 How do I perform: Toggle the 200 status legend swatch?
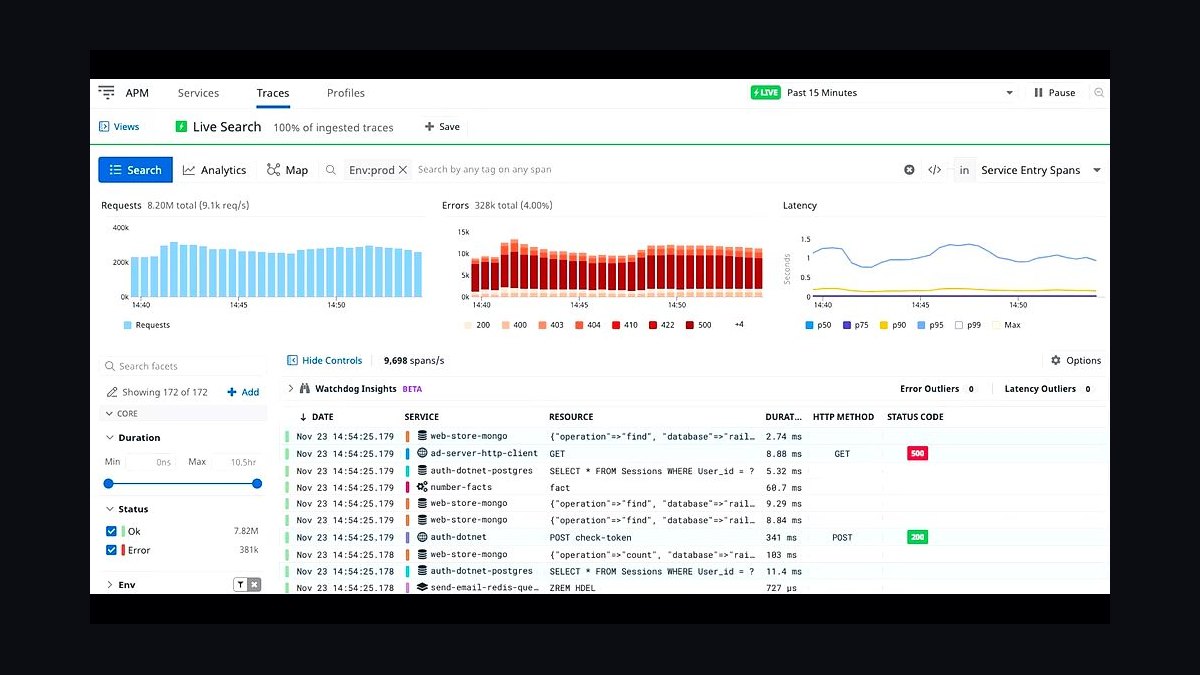pos(469,325)
